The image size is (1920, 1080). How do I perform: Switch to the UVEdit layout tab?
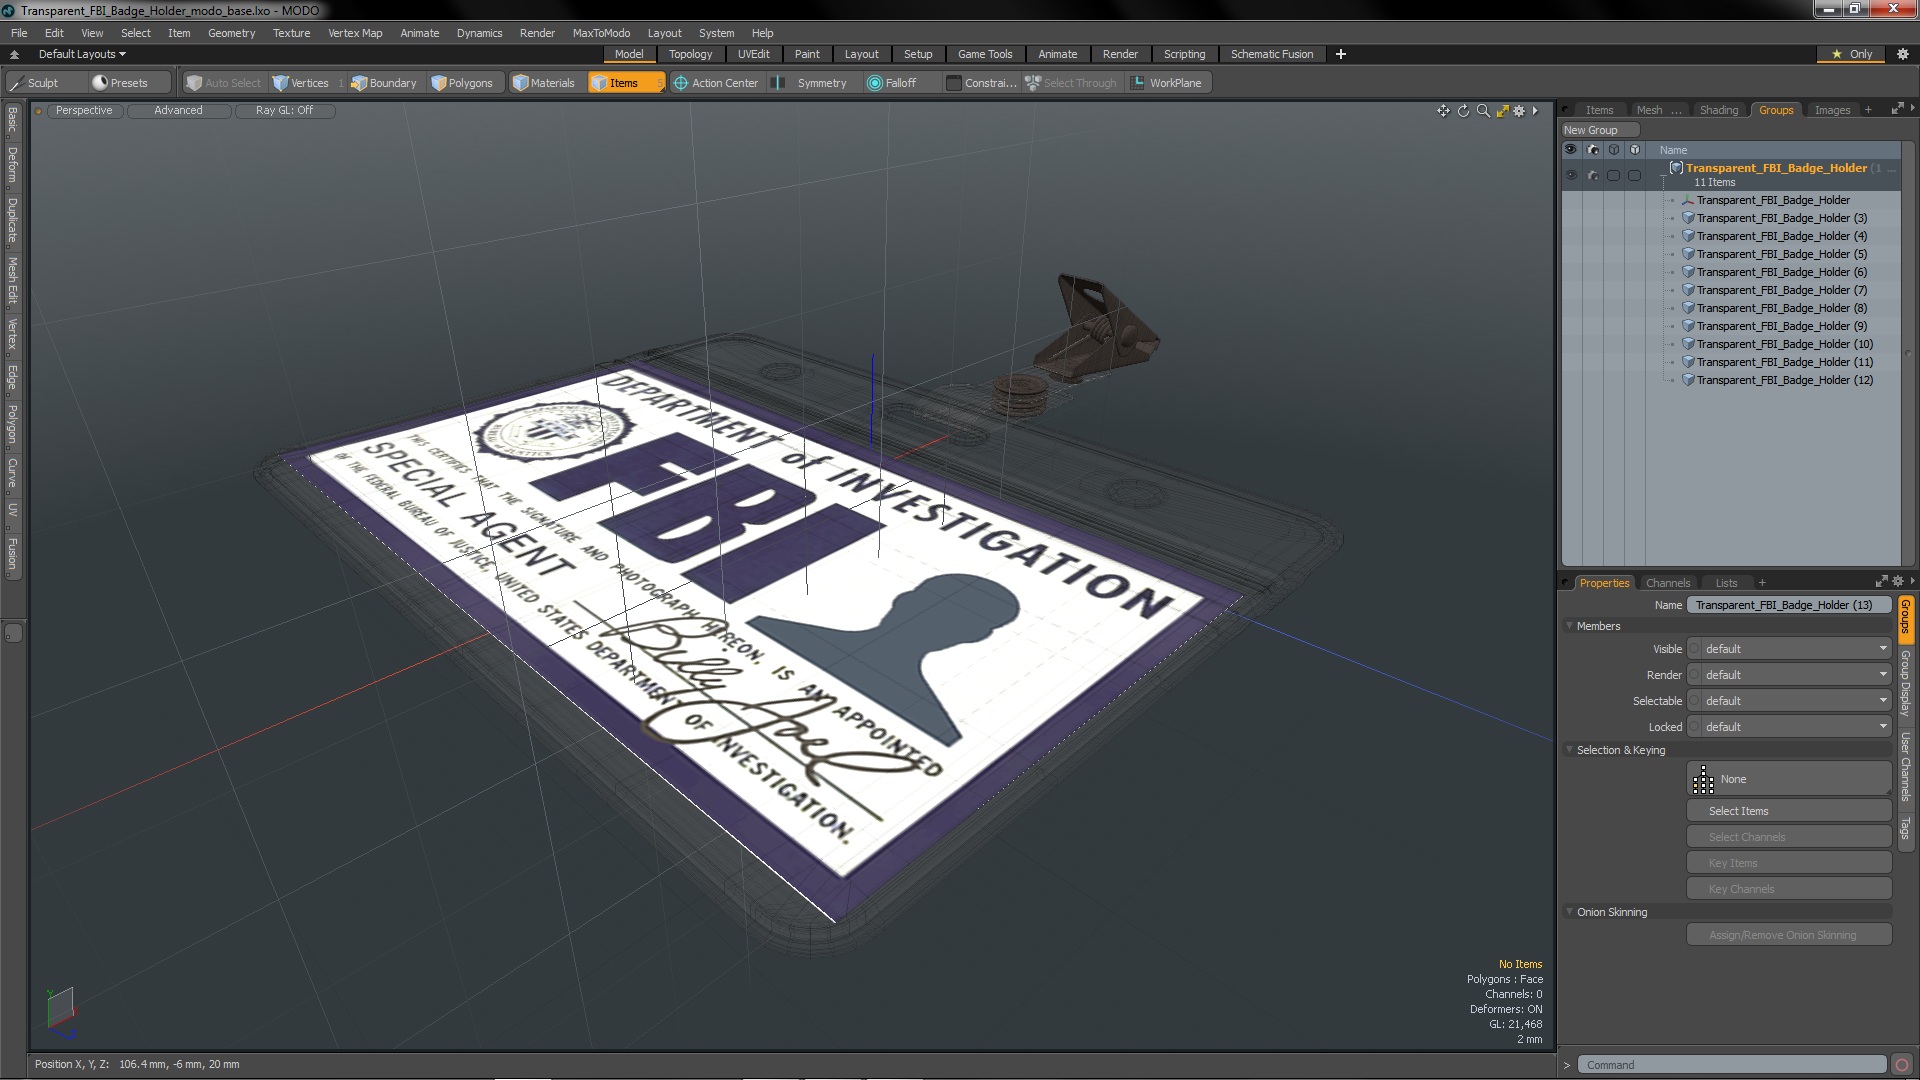(x=753, y=54)
